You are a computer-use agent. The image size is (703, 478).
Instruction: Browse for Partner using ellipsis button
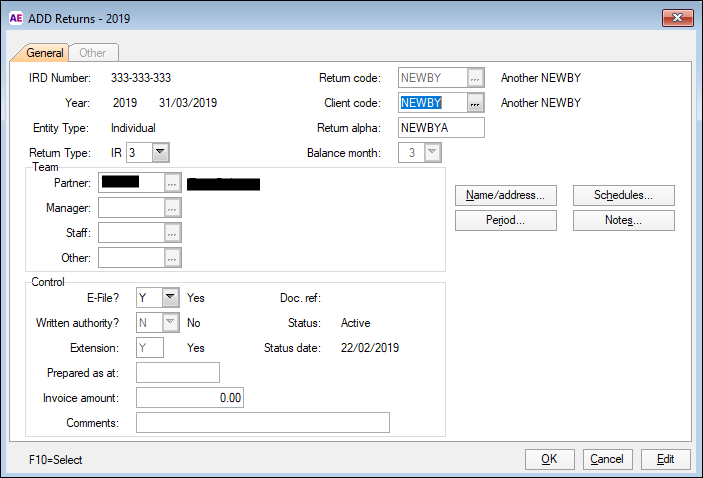173,183
